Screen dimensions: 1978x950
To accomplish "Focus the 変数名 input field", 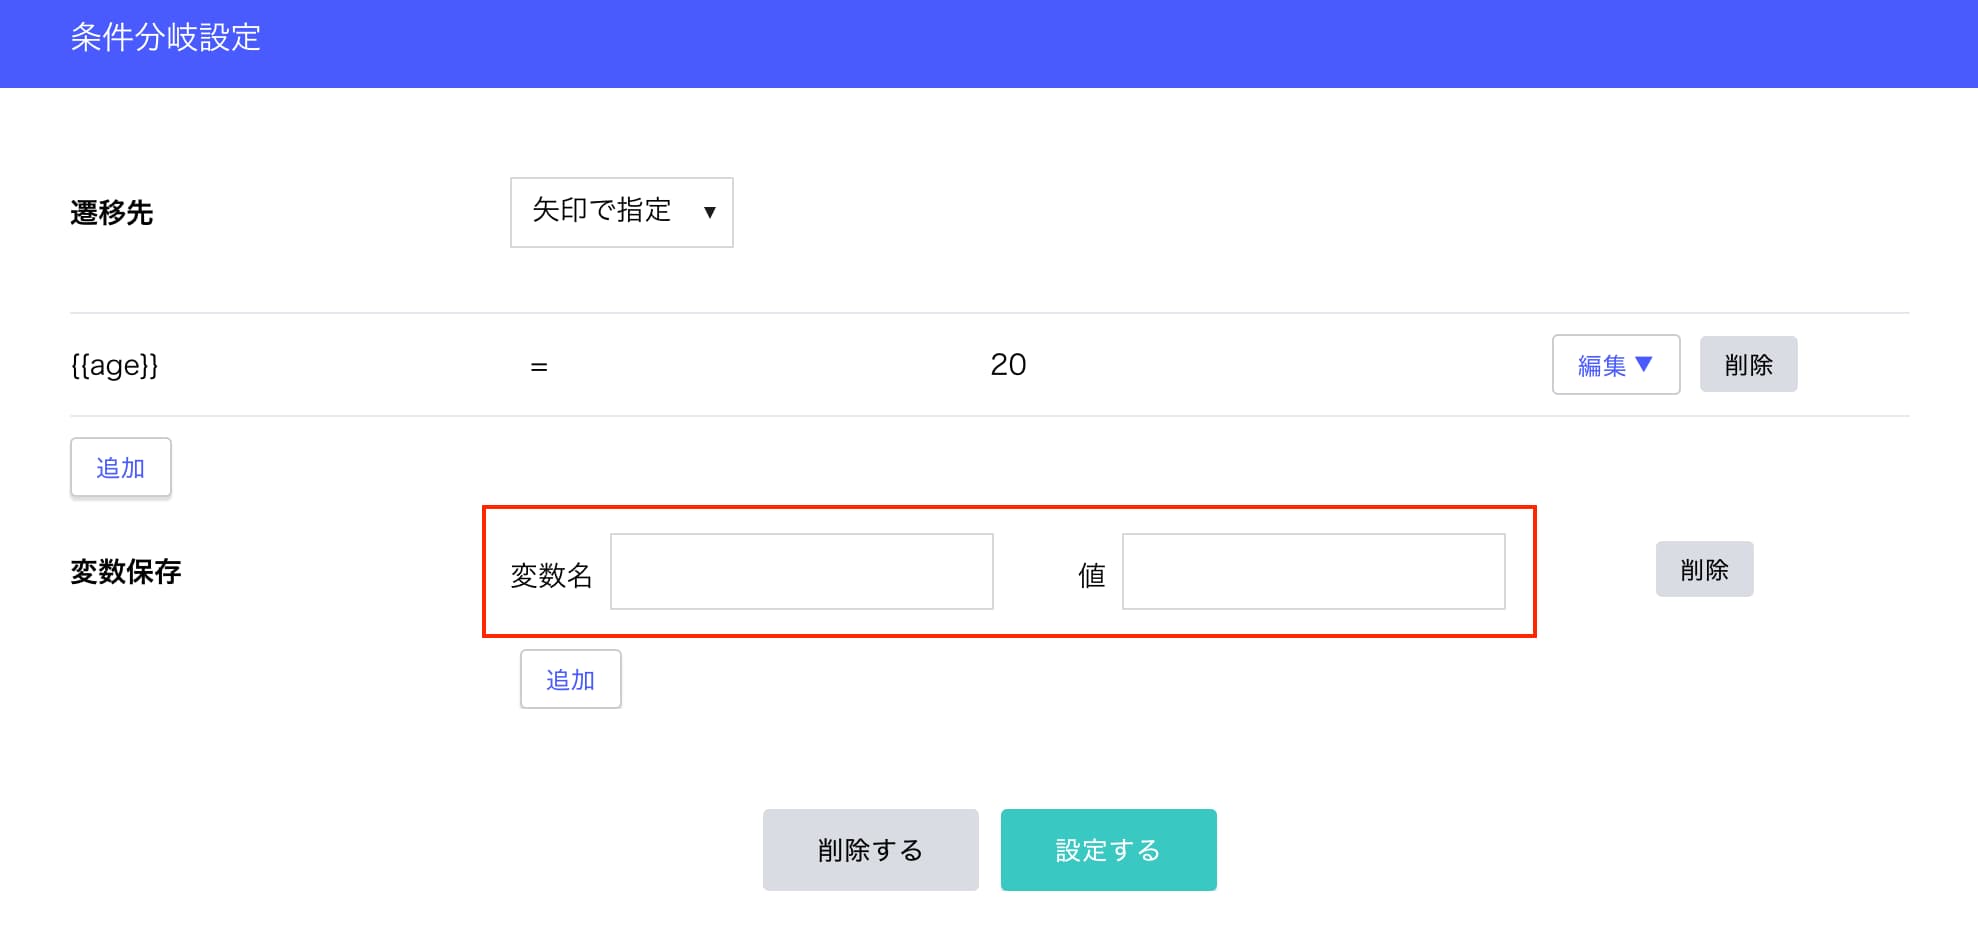I will (x=802, y=571).
